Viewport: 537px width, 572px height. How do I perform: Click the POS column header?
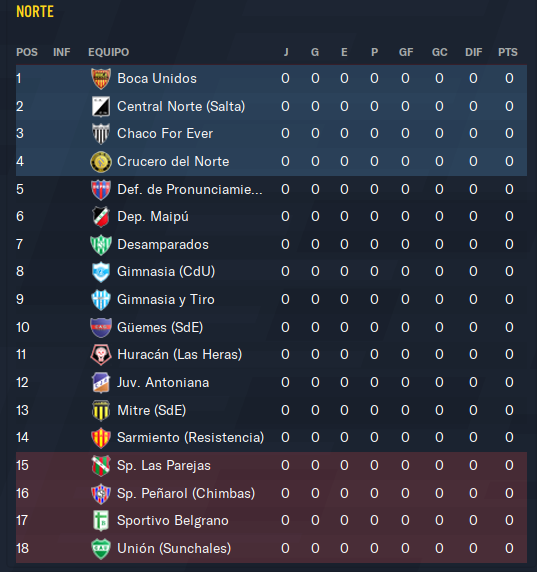(x=27, y=52)
